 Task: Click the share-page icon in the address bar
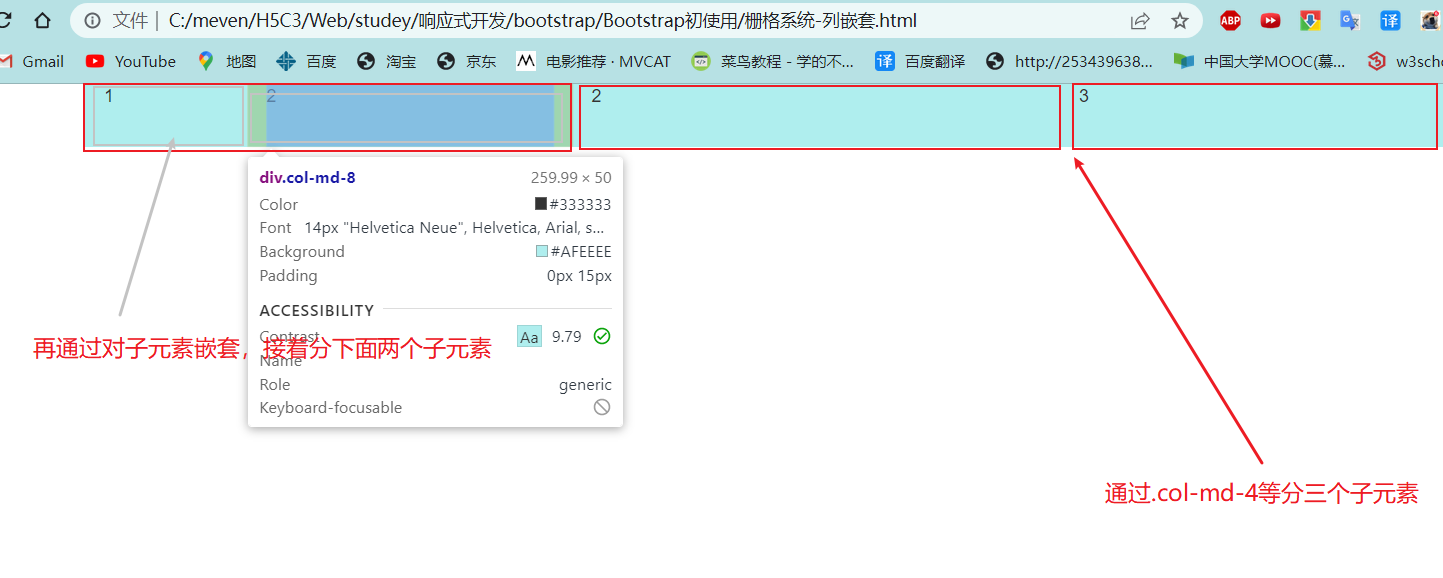click(x=1140, y=20)
